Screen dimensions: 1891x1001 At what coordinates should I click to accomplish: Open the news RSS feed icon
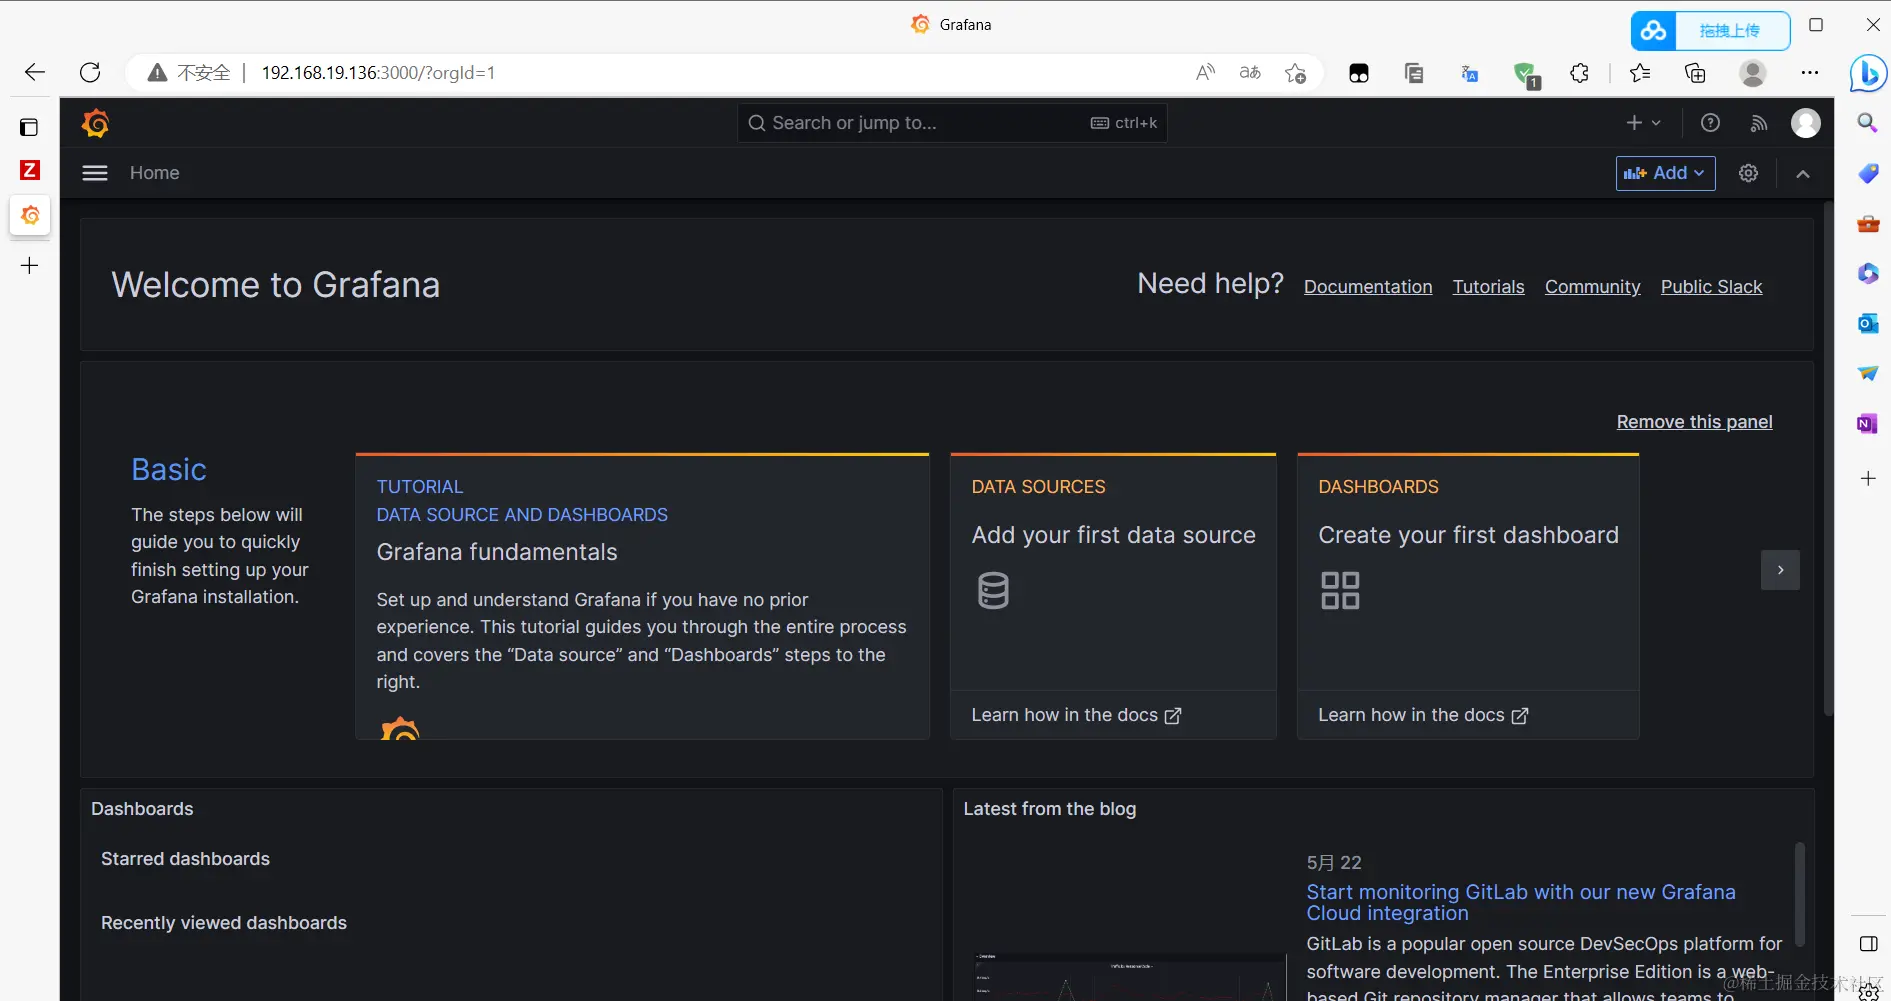(1758, 123)
